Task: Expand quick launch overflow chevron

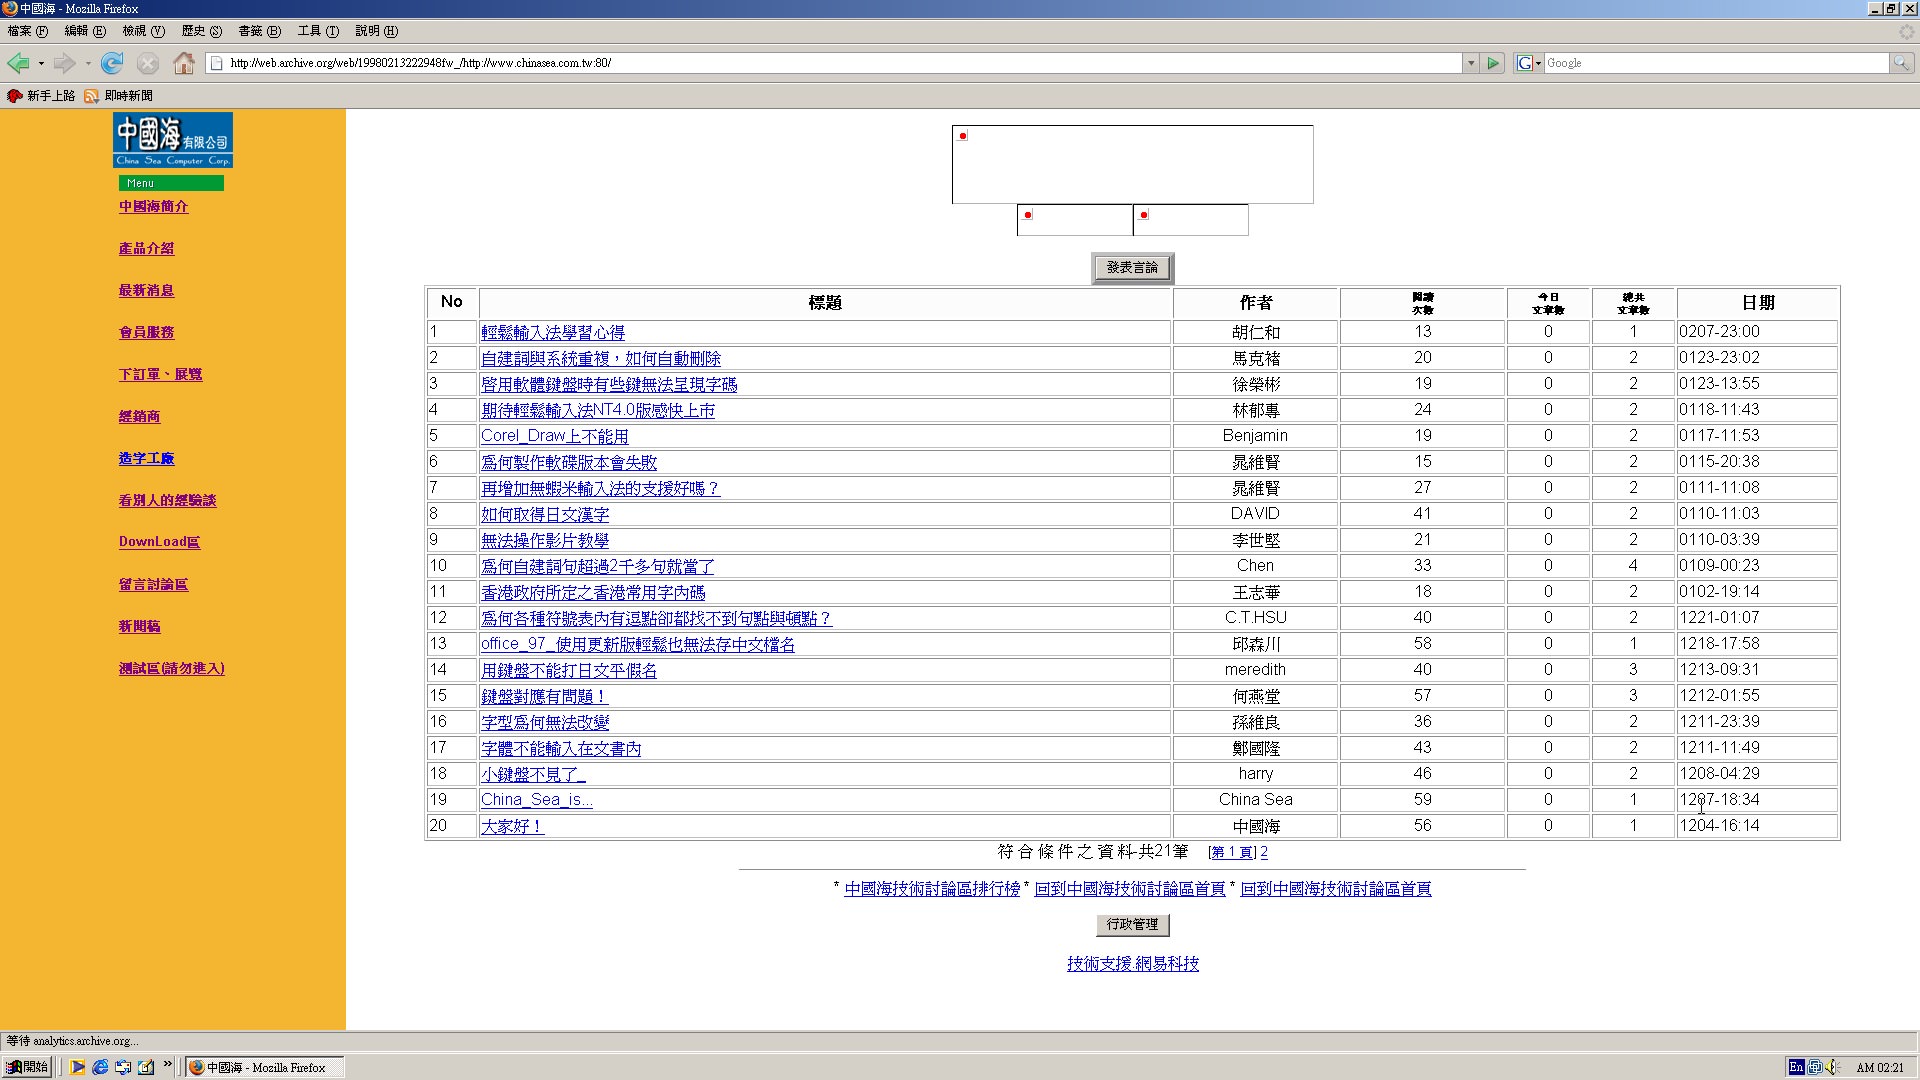Action: click(x=167, y=1064)
